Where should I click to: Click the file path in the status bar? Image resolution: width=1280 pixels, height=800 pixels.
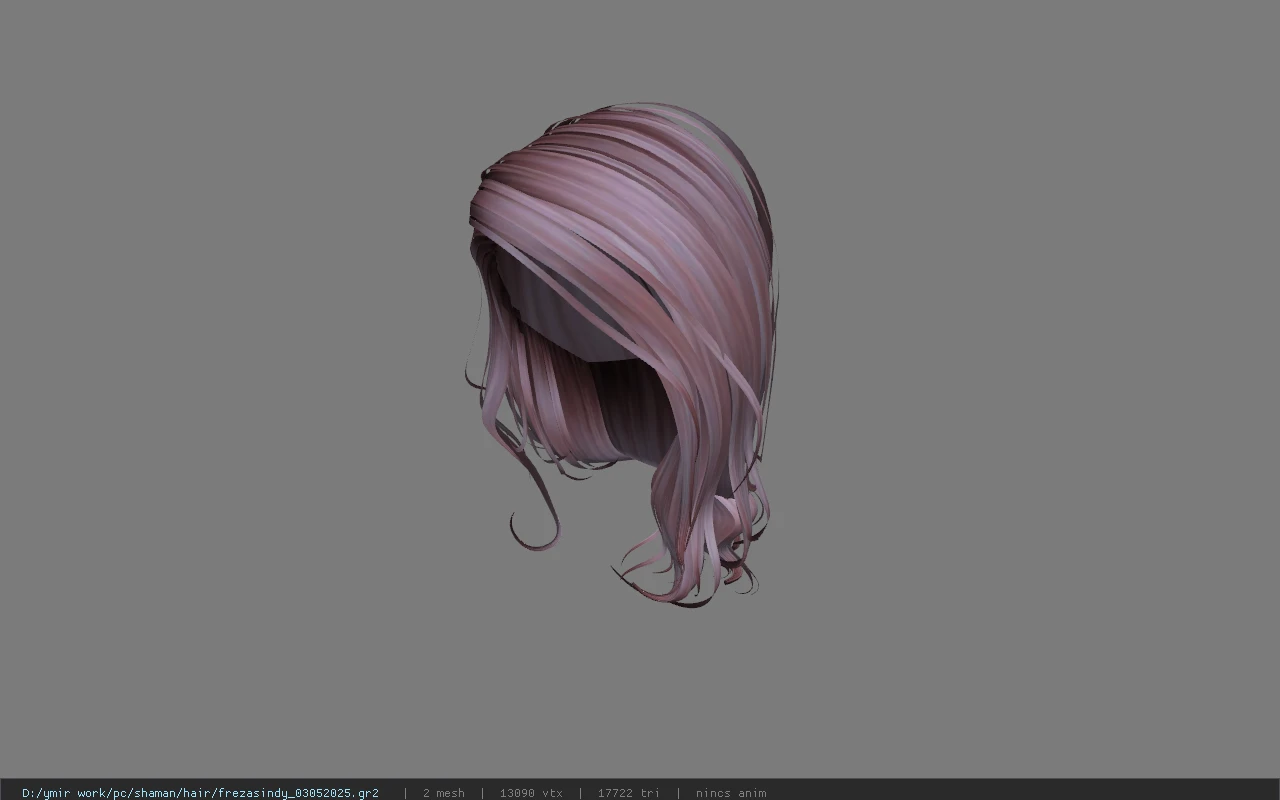[200, 793]
